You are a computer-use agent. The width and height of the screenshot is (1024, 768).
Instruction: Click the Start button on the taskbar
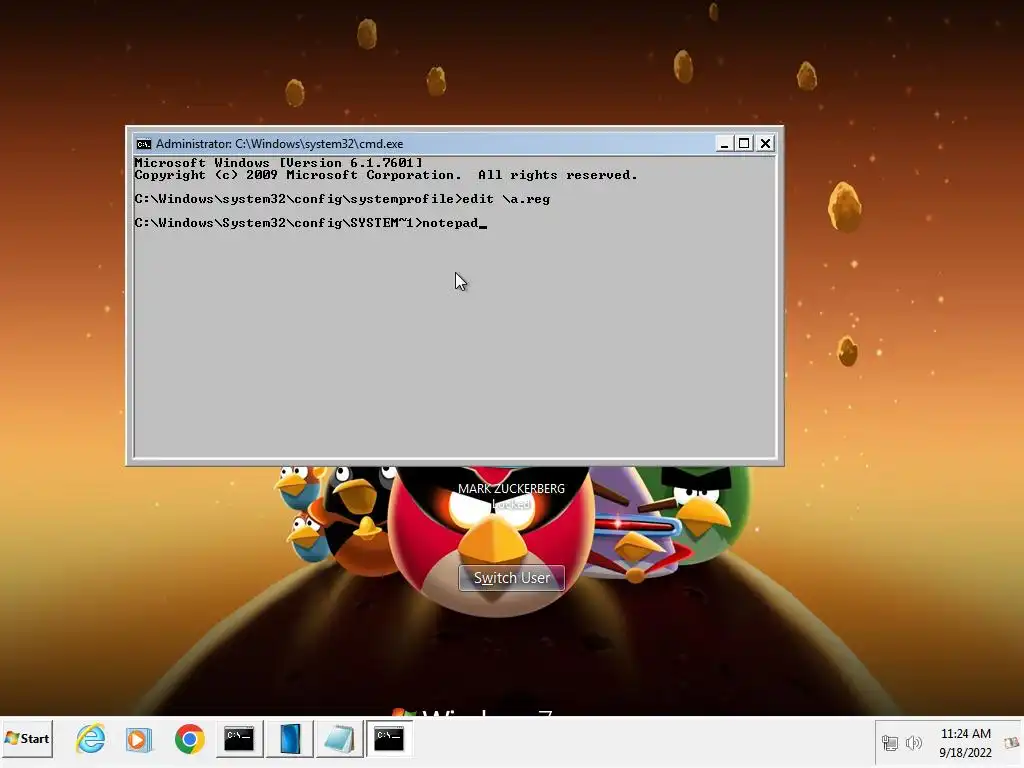[x=27, y=739]
